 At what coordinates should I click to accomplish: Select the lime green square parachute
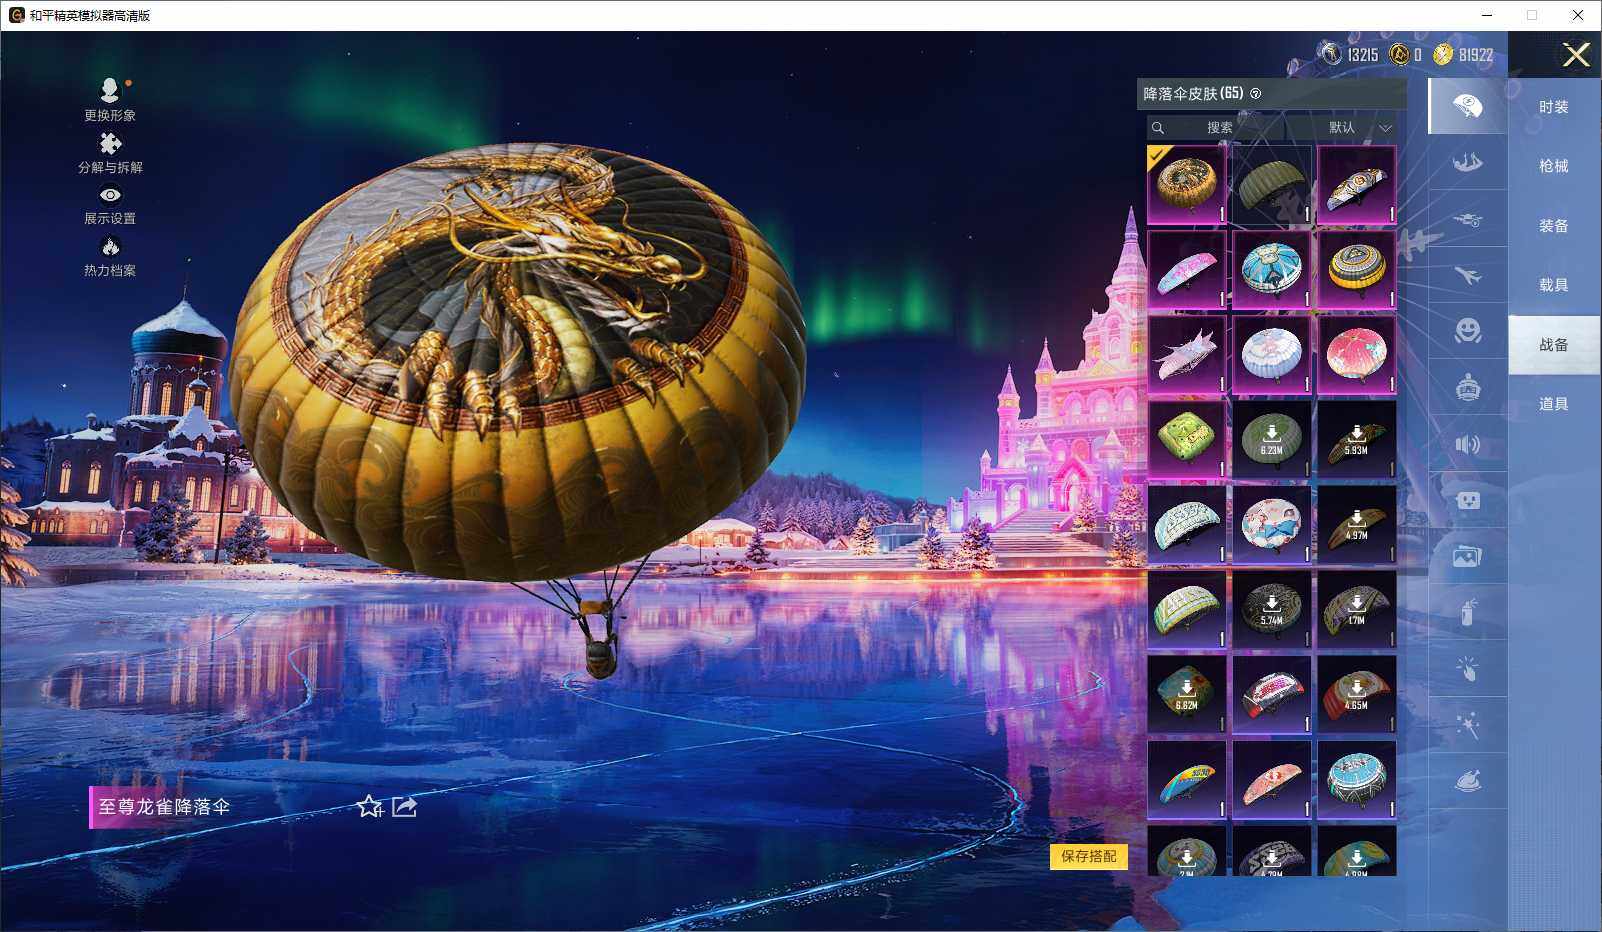(x=1186, y=440)
